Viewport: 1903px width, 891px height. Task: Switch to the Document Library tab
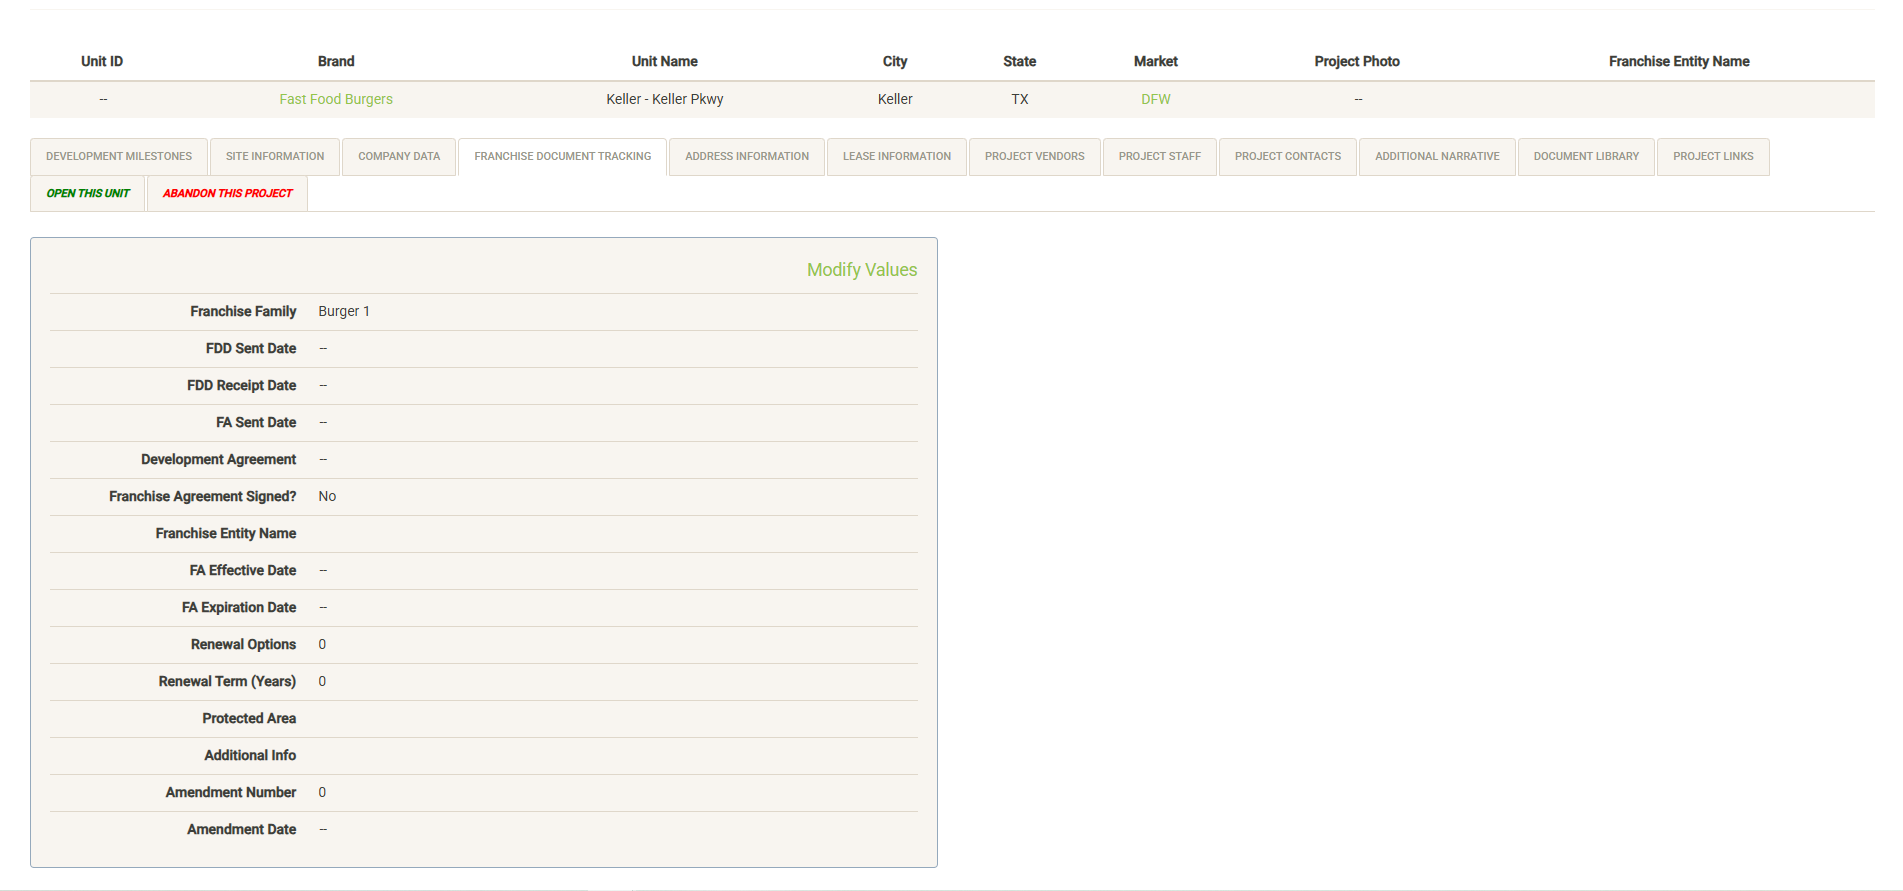pos(1586,157)
